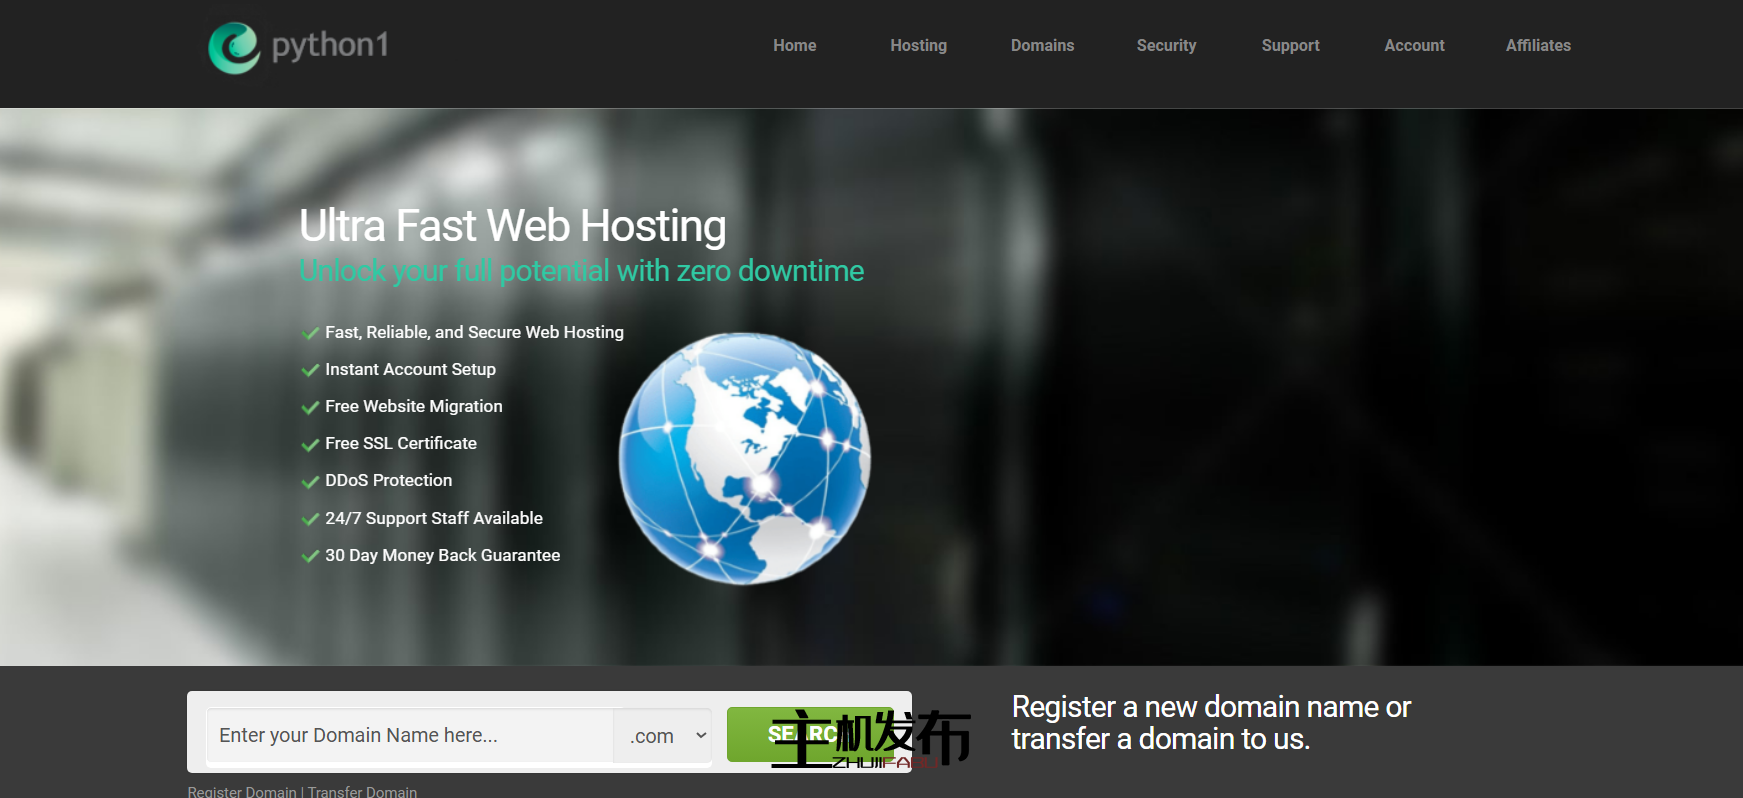
Task: Click the checkmark next to Free Website Migration
Action: point(310,407)
